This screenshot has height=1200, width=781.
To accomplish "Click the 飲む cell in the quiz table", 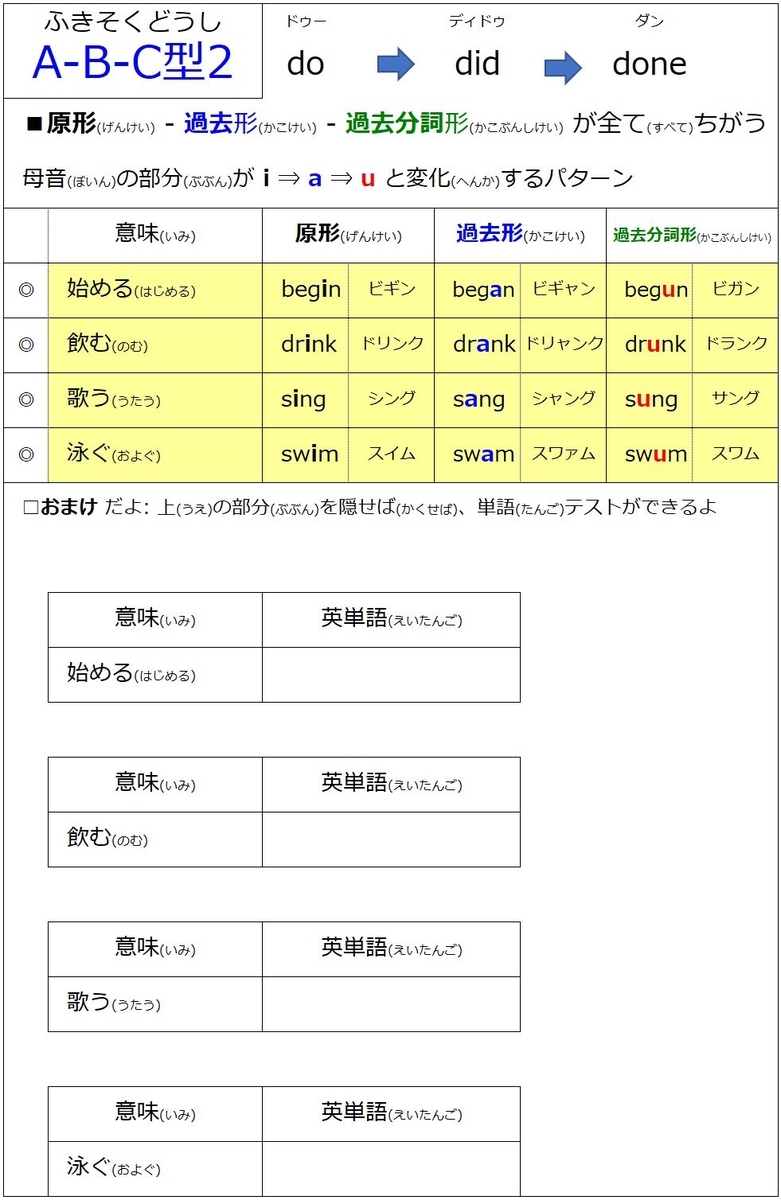I will tap(155, 839).
